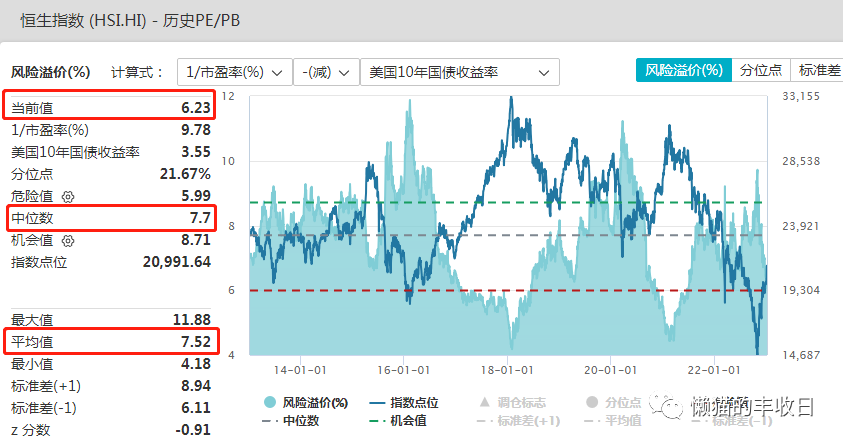Viewport: 843px width, 444px height.
Task: Switch to the 风险溢价(%) tab
Action: (x=684, y=70)
